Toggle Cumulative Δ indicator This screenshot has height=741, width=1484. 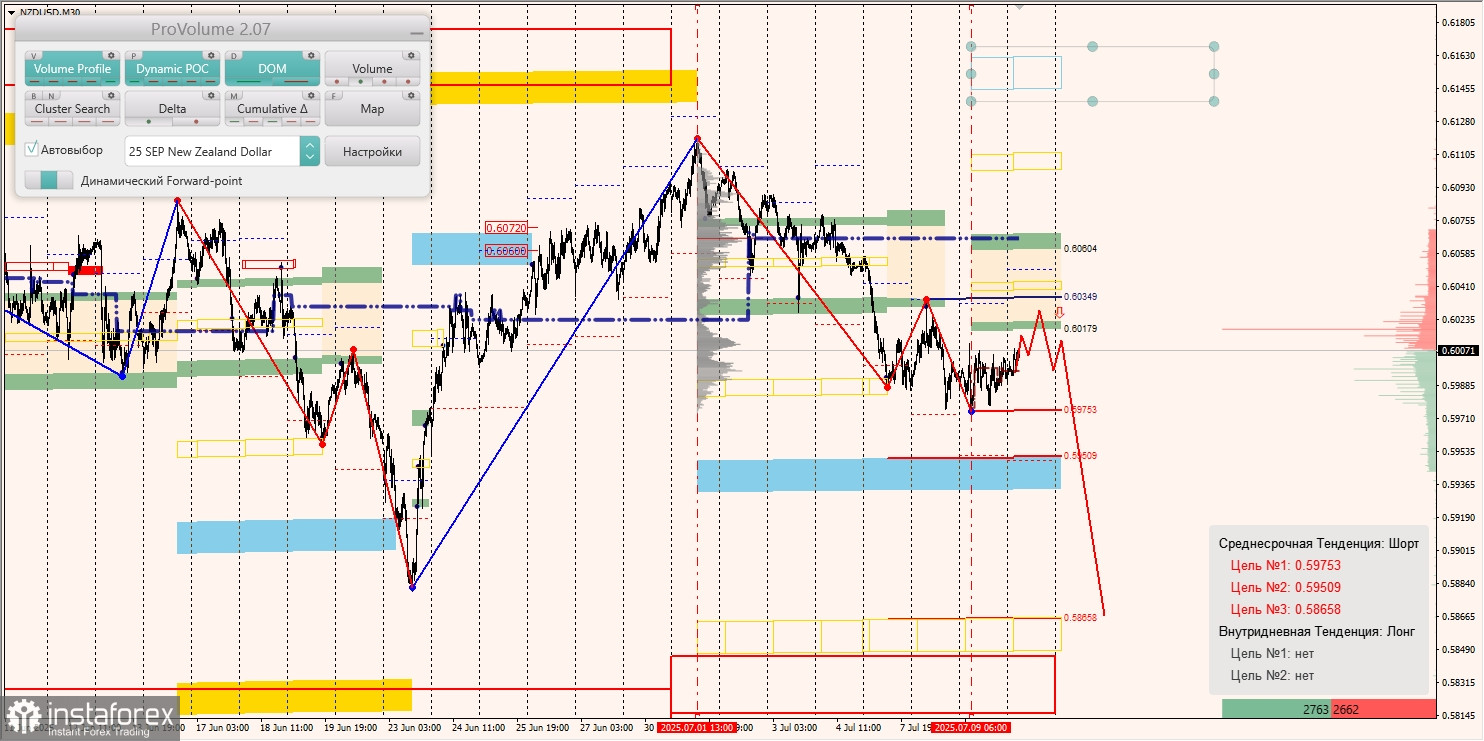[272, 108]
